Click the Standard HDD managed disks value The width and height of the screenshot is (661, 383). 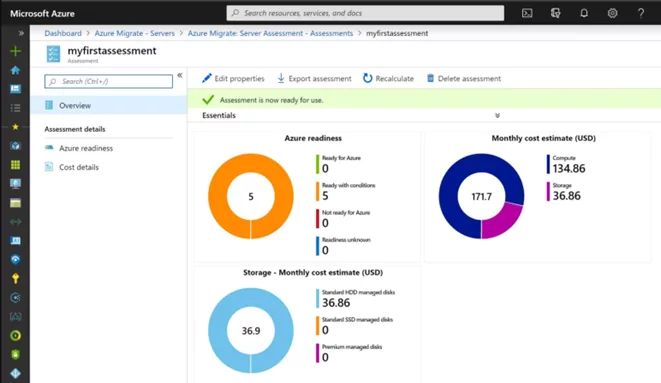tap(336, 303)
